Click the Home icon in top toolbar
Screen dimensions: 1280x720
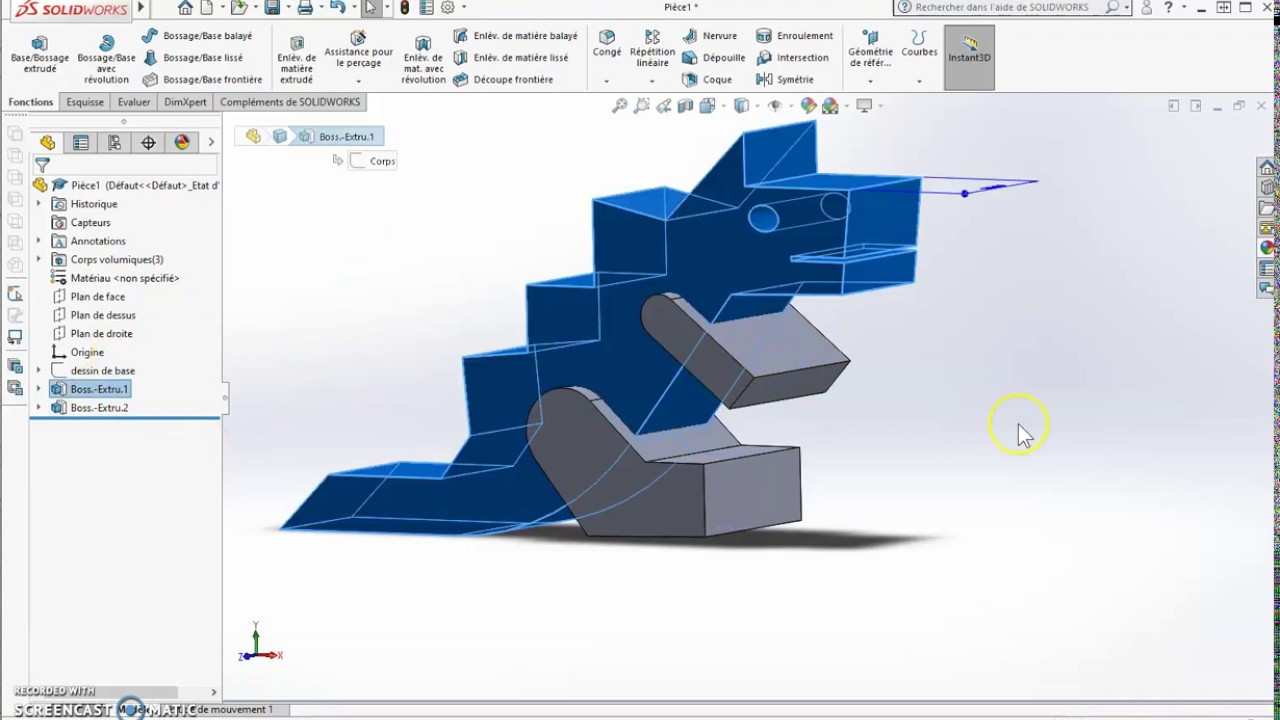pos(185,8)
